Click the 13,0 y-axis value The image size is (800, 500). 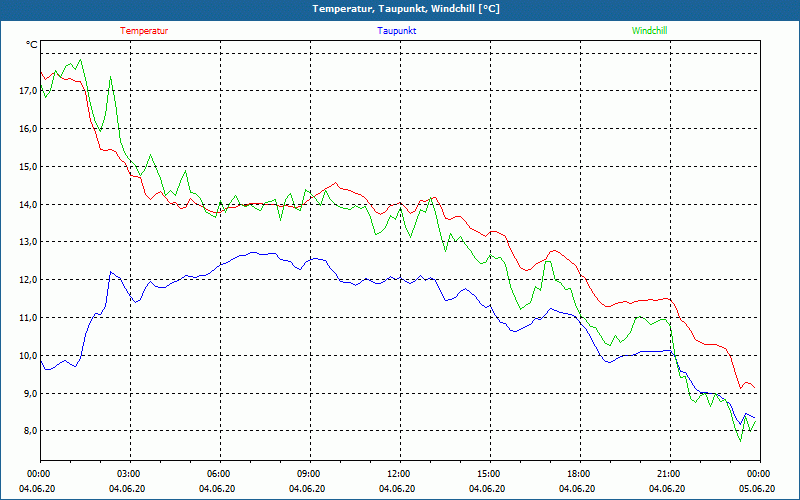click(x=29, y=242)
